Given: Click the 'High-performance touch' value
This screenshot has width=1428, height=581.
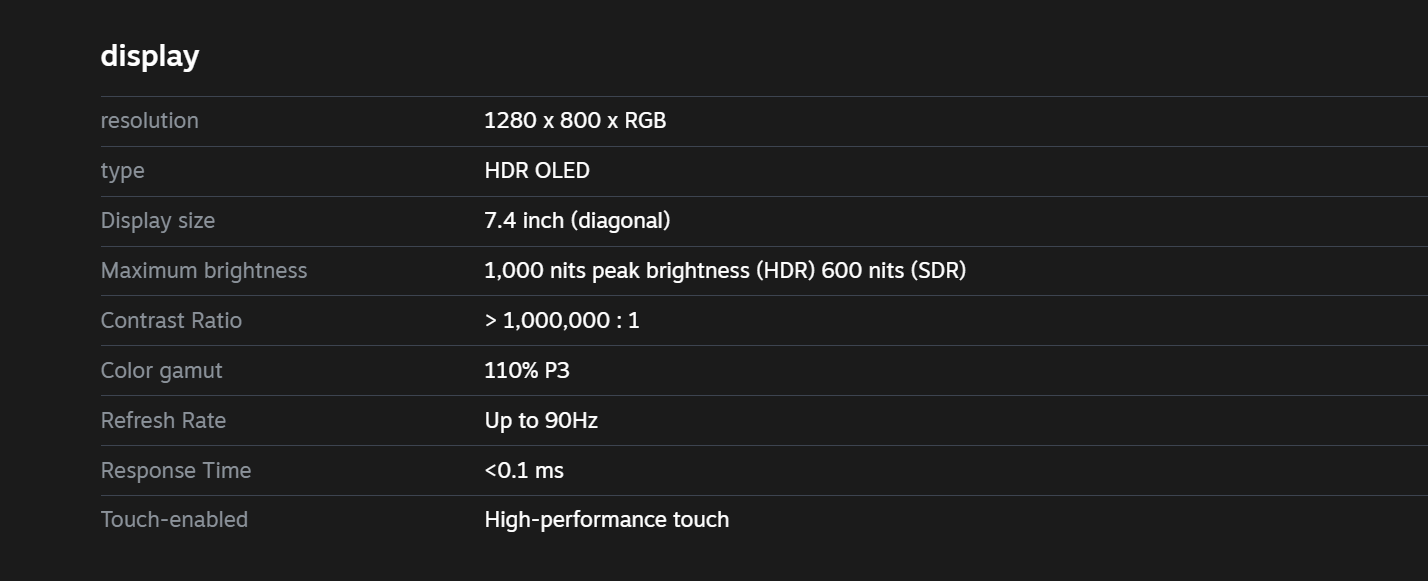Looking at the screenshot, I should [x=607, y=520].
